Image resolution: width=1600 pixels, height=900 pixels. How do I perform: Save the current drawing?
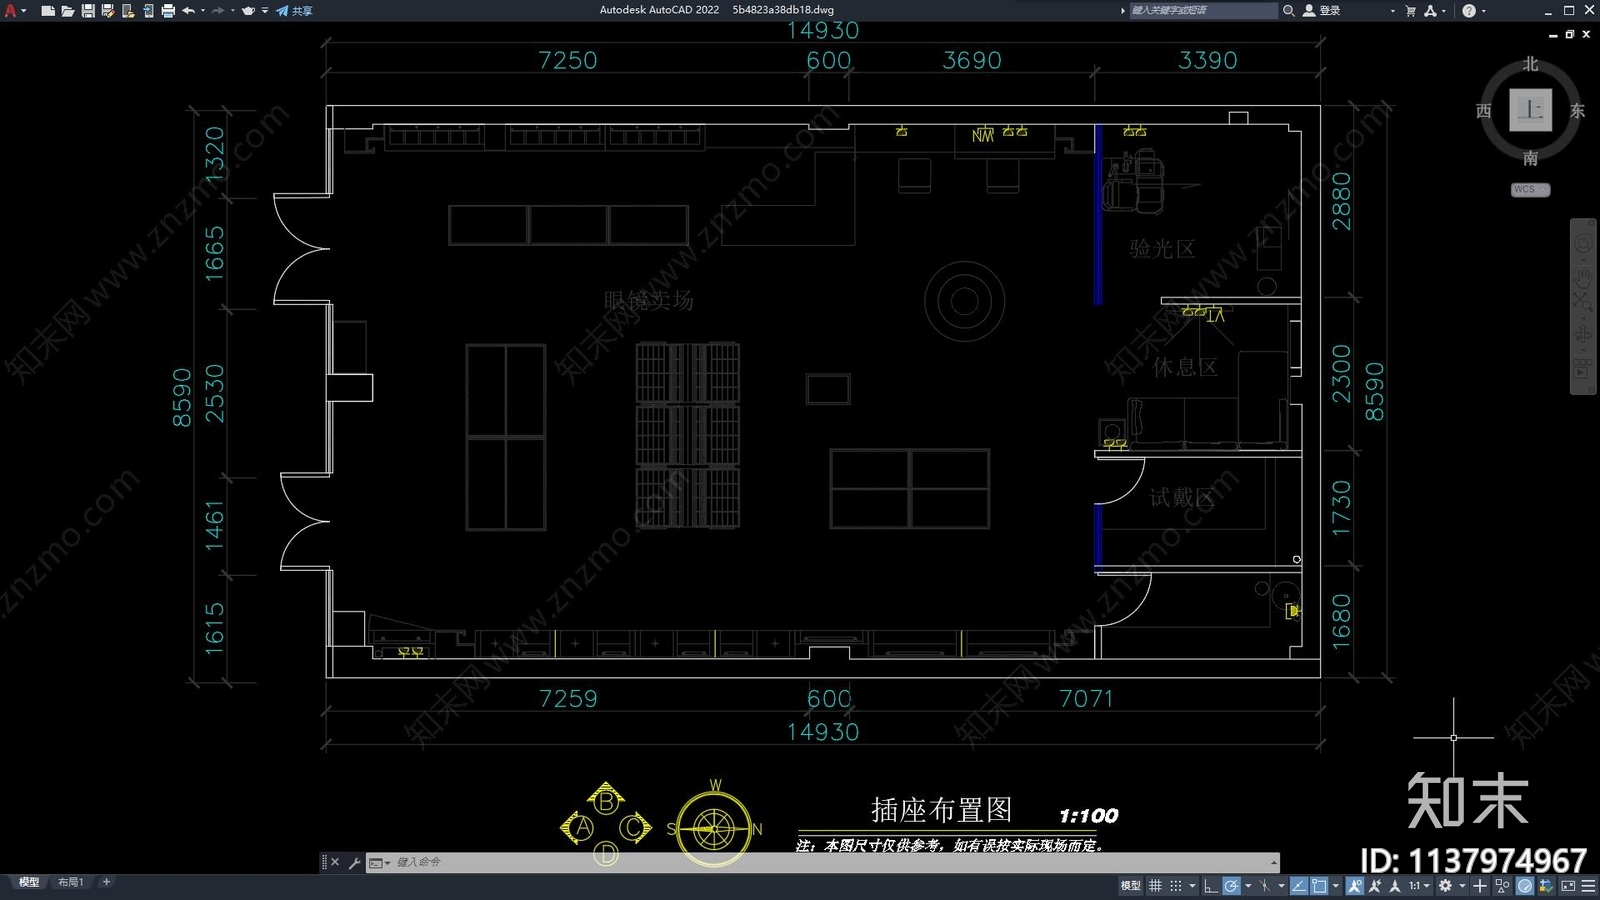pyautogui.click(x=88, y=11)
